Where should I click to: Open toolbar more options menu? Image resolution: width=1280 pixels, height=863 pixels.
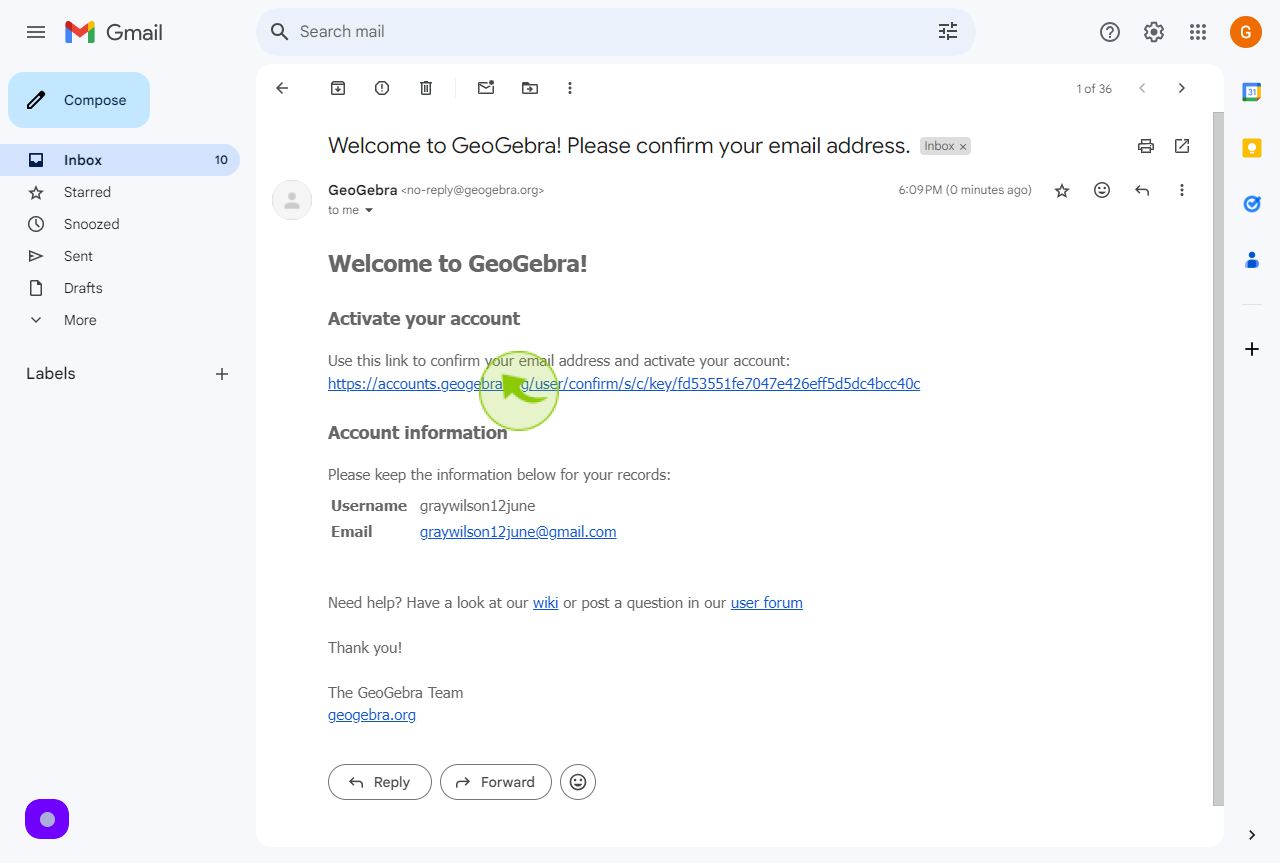[x=570, y=88]
